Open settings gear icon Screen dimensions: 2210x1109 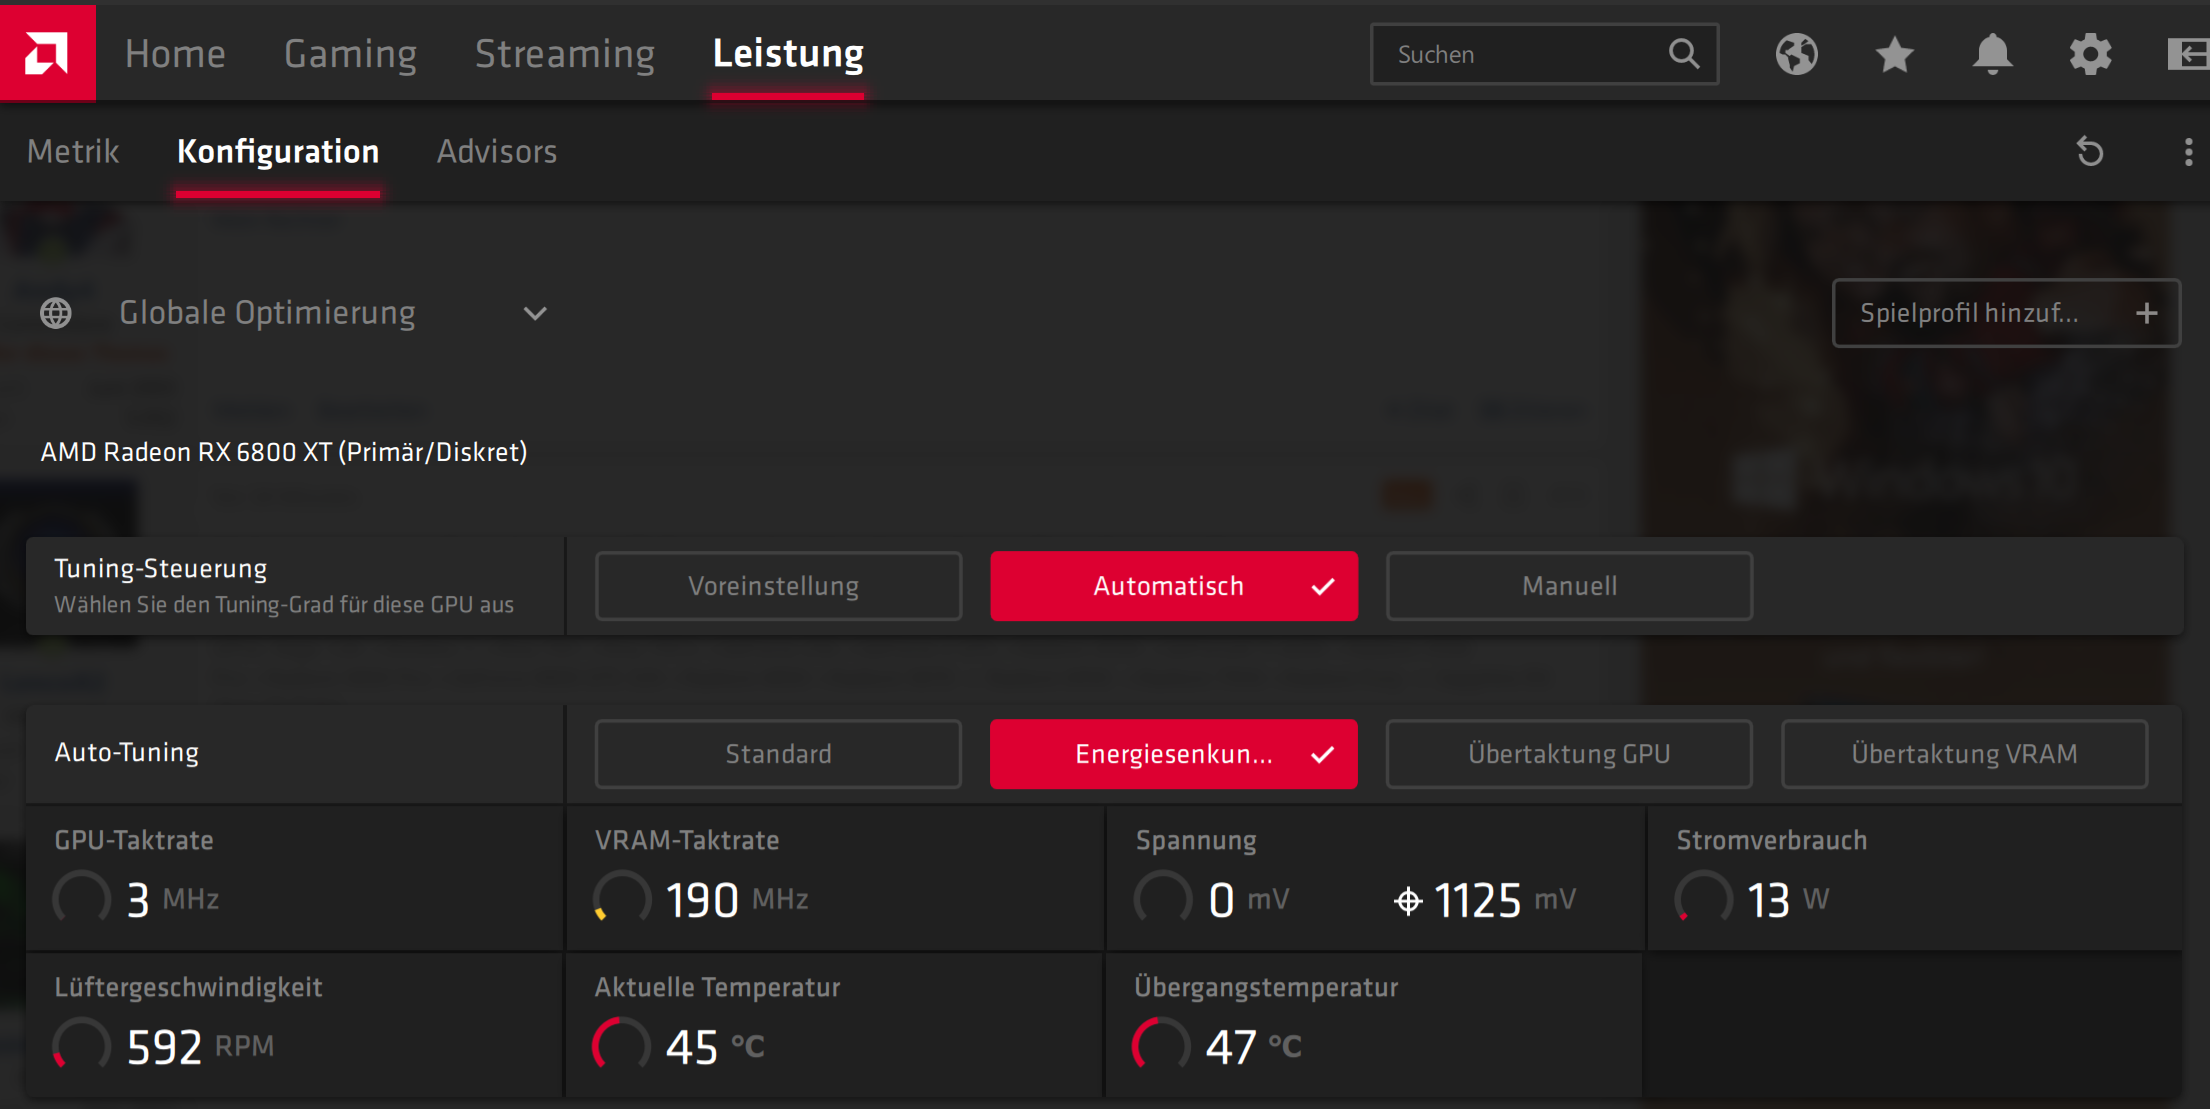pyautogui.click(x=2090, y=54)
